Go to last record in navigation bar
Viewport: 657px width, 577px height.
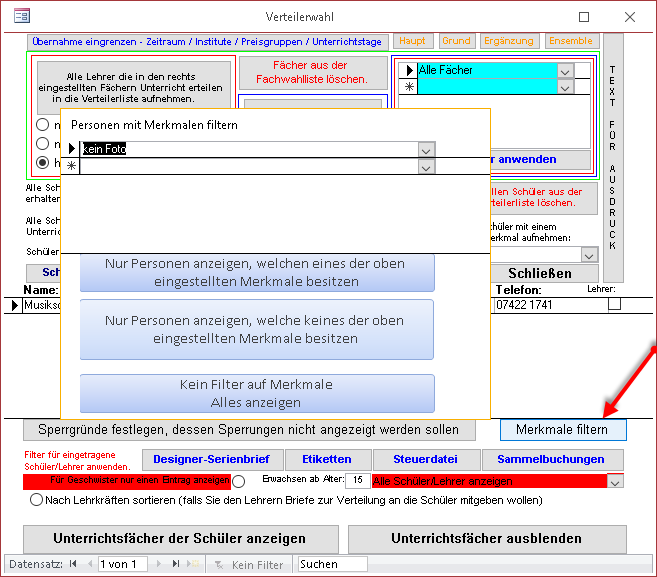(x=177, y=565)
